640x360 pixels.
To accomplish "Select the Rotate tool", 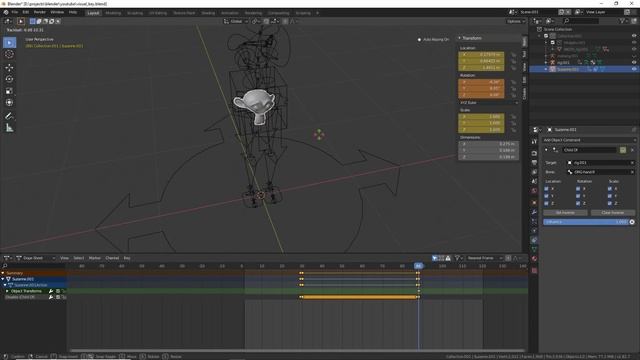I will [x=9, y=79].
